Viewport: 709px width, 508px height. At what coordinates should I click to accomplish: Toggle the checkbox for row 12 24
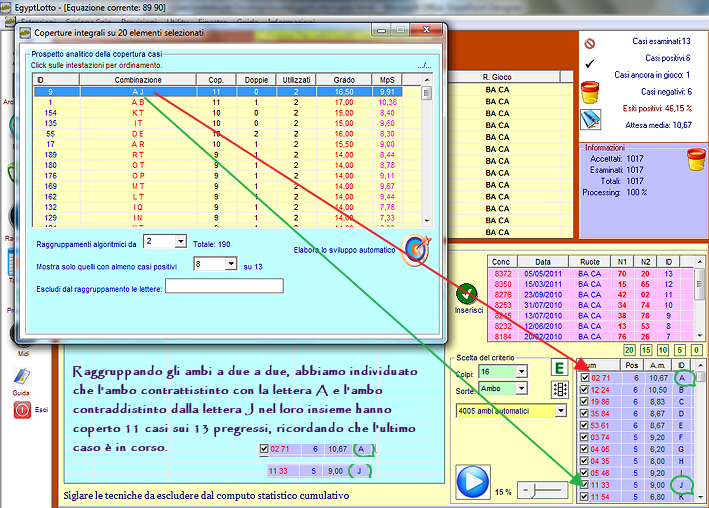pyautogui.click(x=585, y=390)
